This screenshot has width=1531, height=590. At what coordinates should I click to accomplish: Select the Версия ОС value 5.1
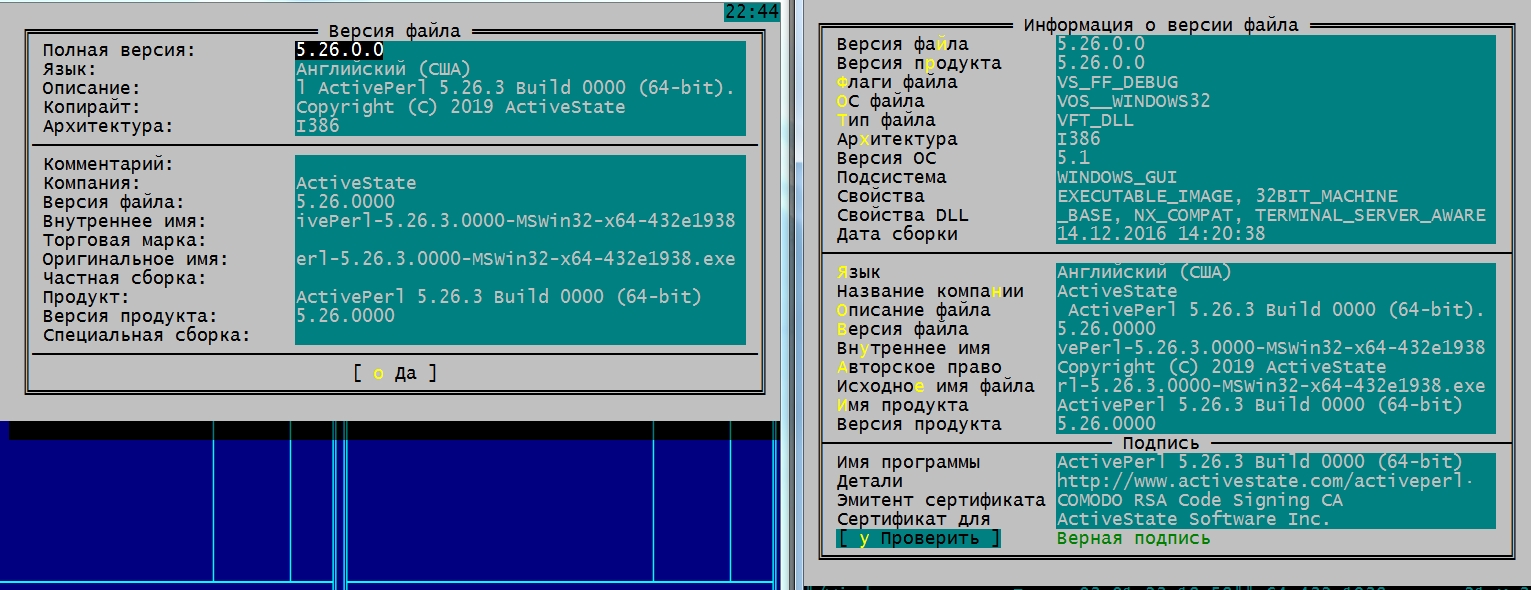[x=1276, y=158]
